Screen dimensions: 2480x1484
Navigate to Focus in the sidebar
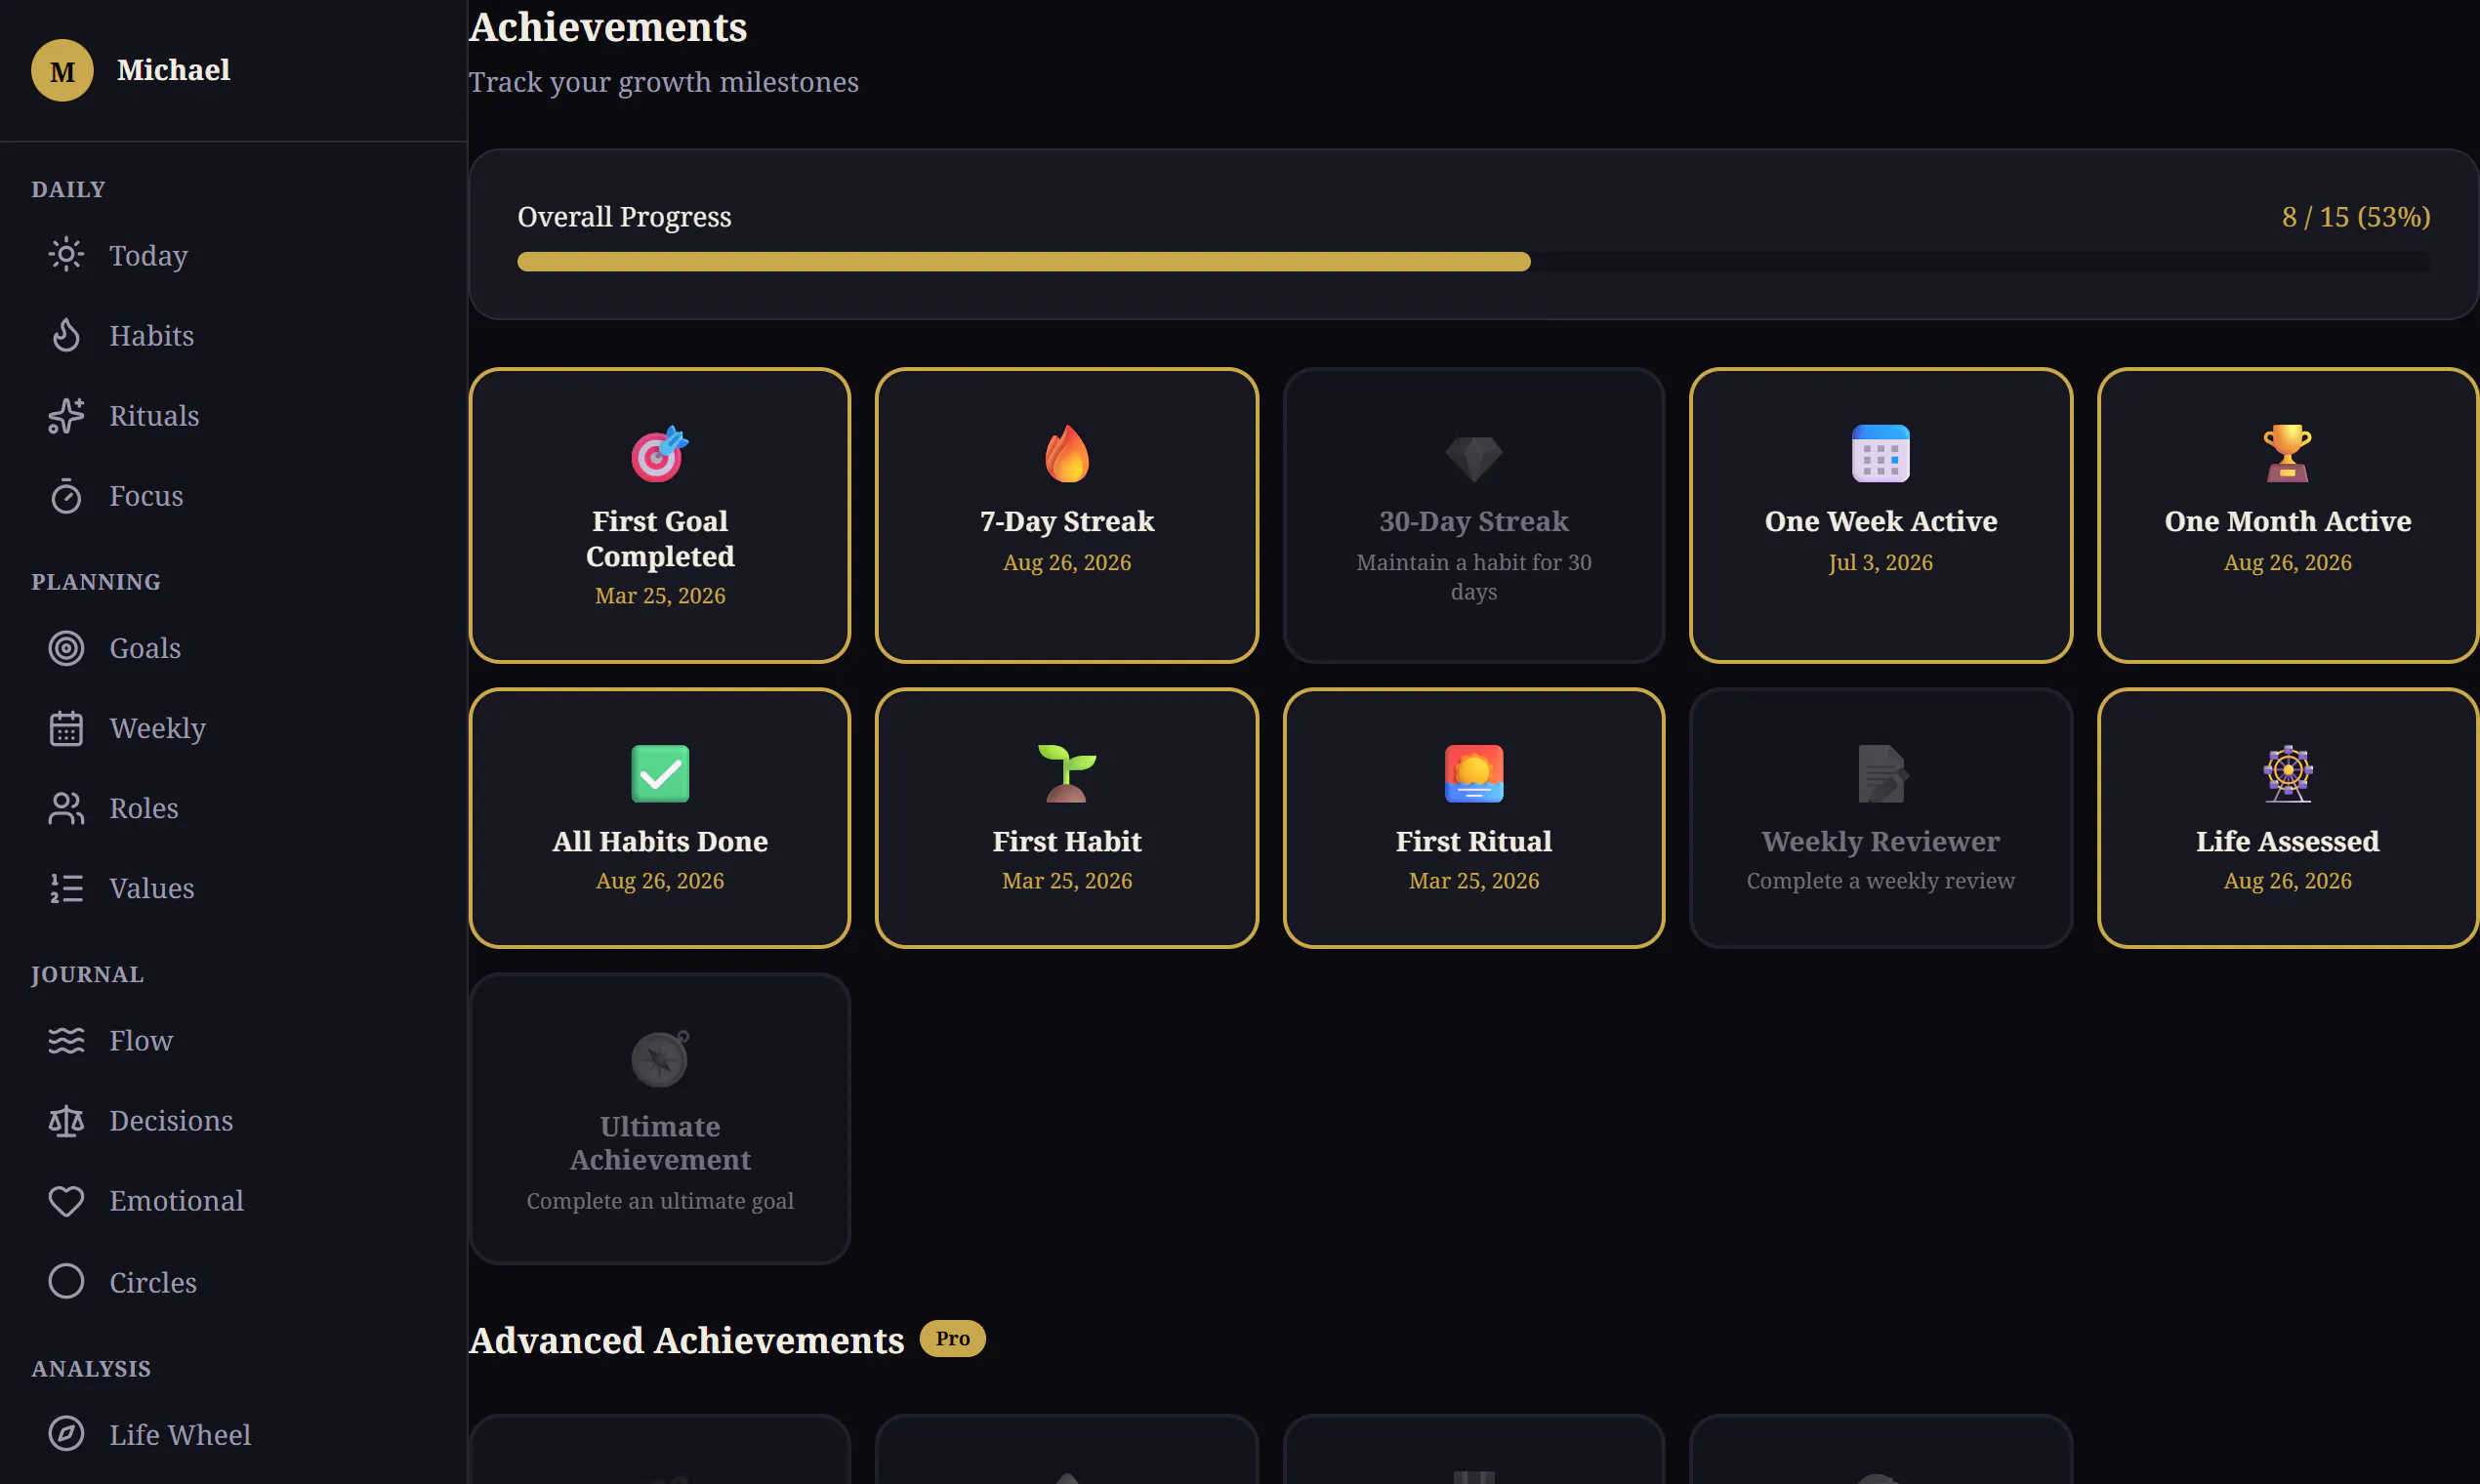(x=234, y=495)
